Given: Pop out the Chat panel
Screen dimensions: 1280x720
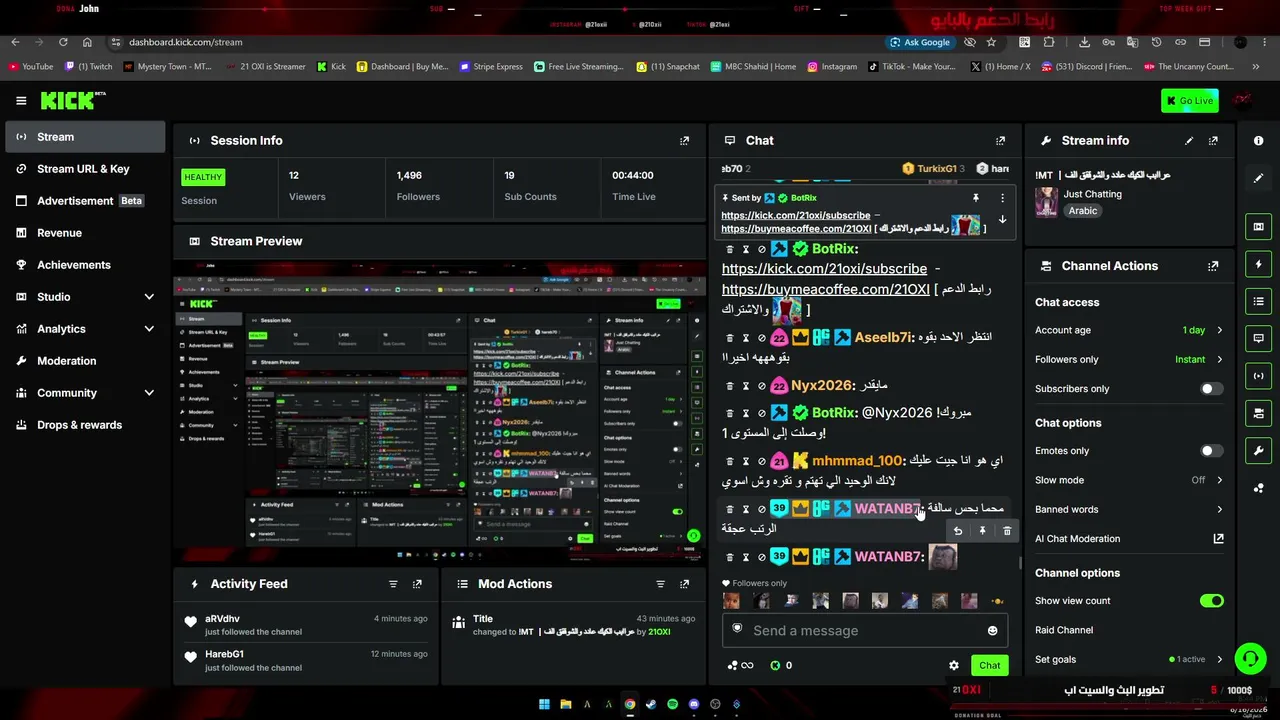Looking at the screenshot, I should click(1000, 141).
